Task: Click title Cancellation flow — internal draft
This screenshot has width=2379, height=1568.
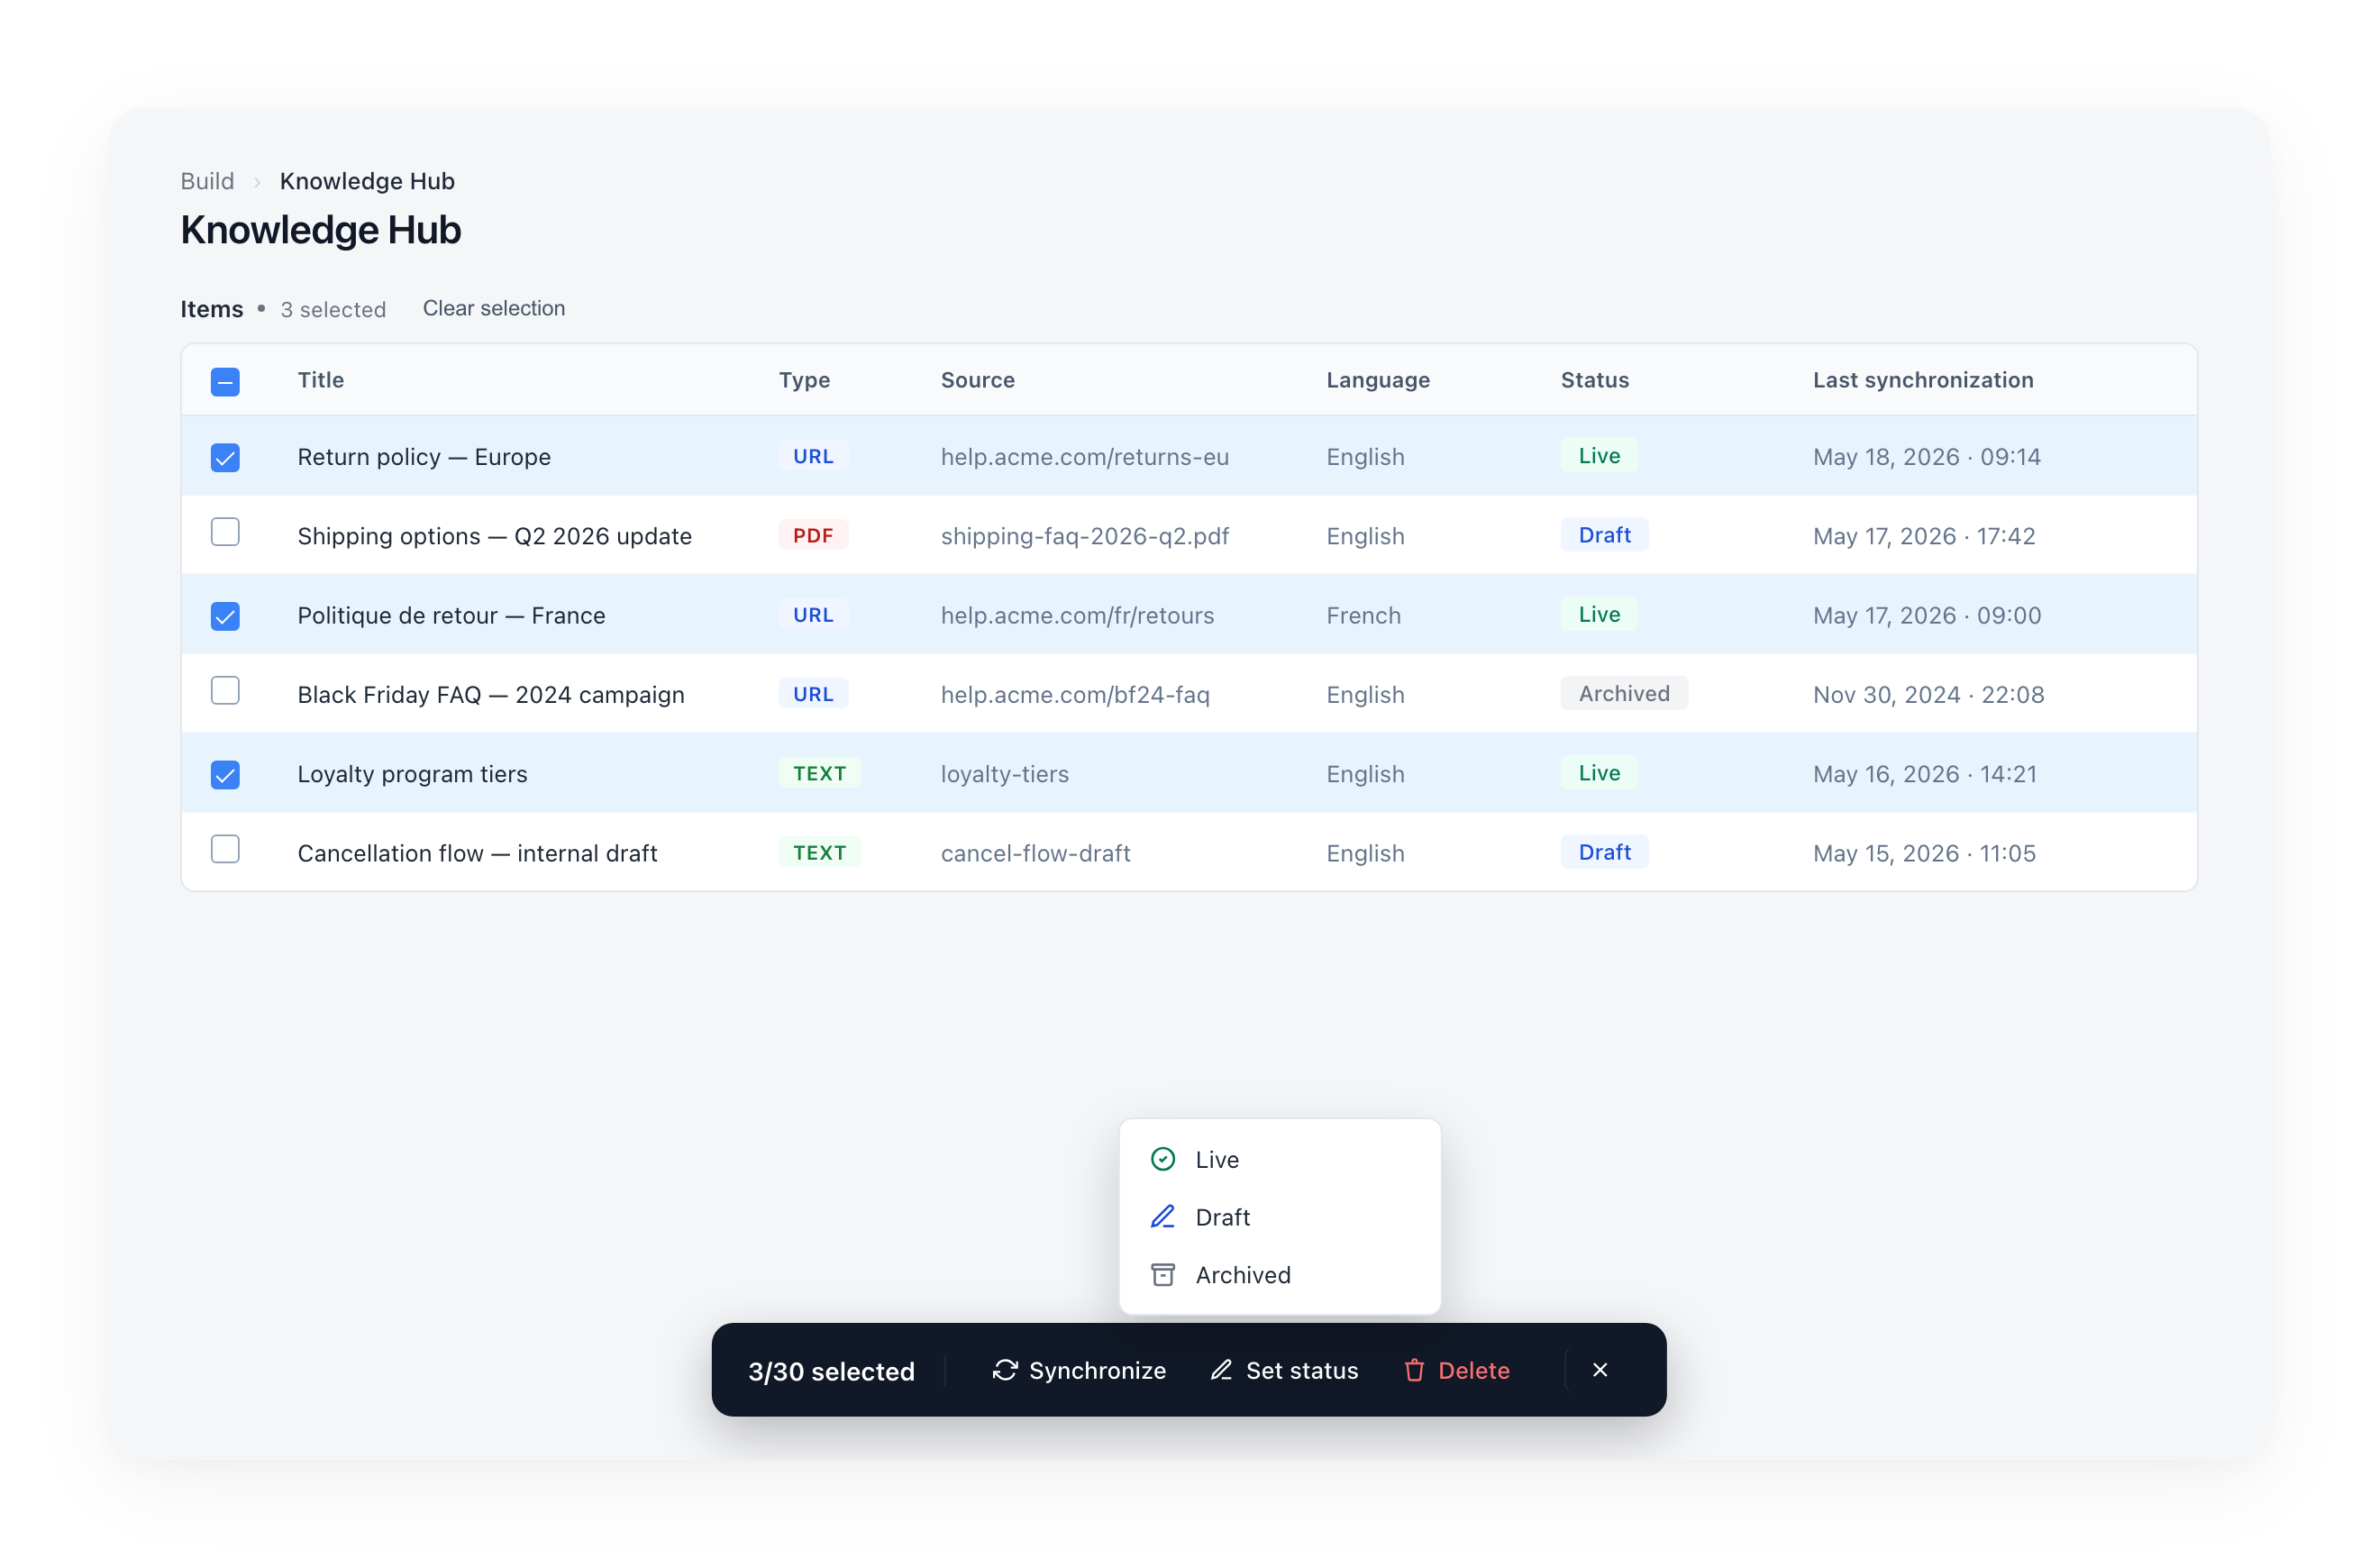Action: (x=477, y=853)
